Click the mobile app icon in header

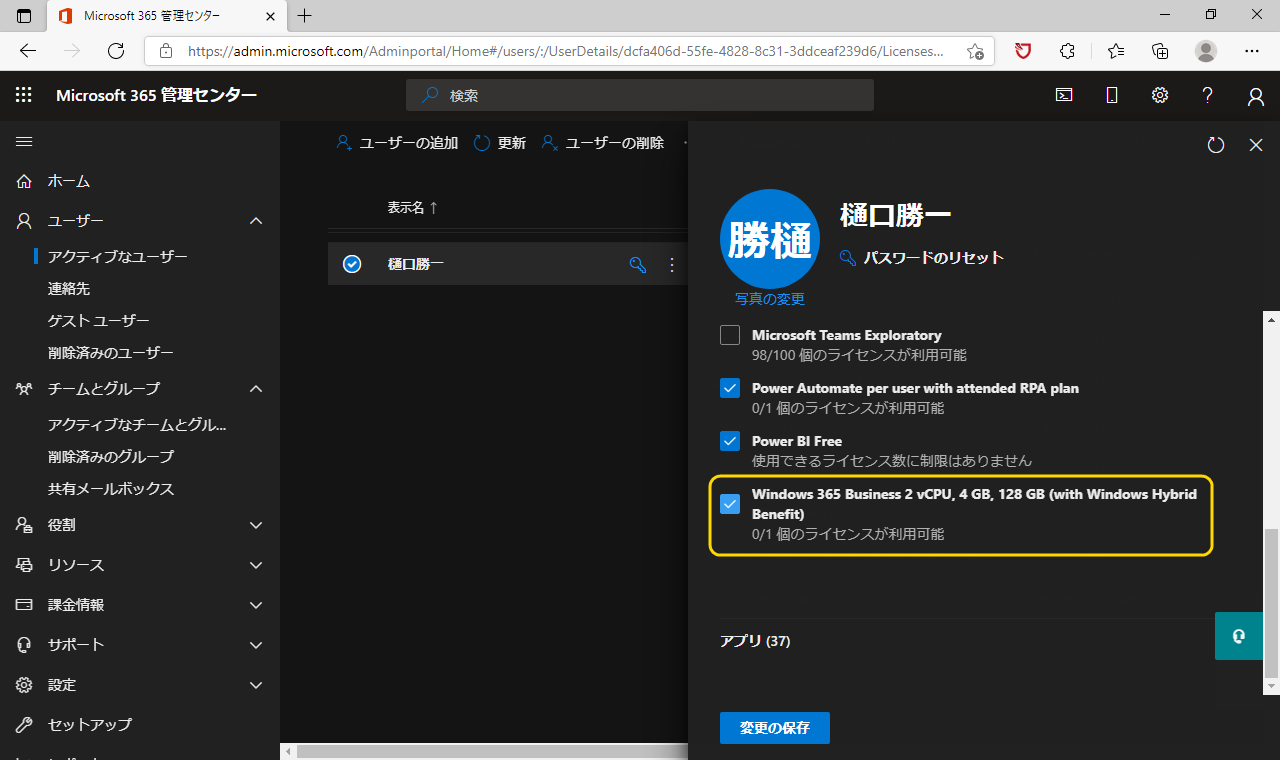pos(1112,95)
